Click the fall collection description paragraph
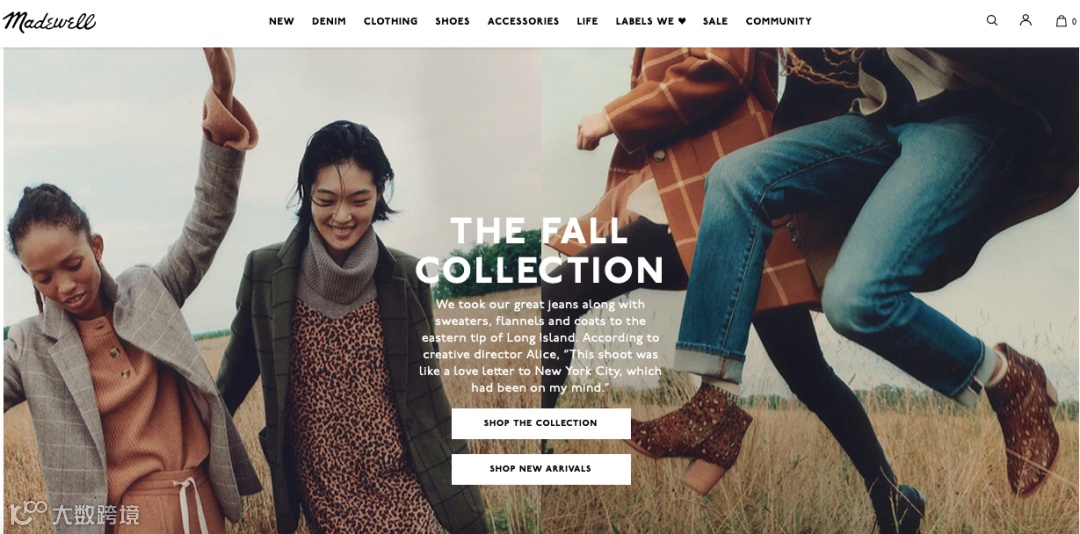Image resolution: width=1080 pixels, height=534 pixels. point(541,346)
